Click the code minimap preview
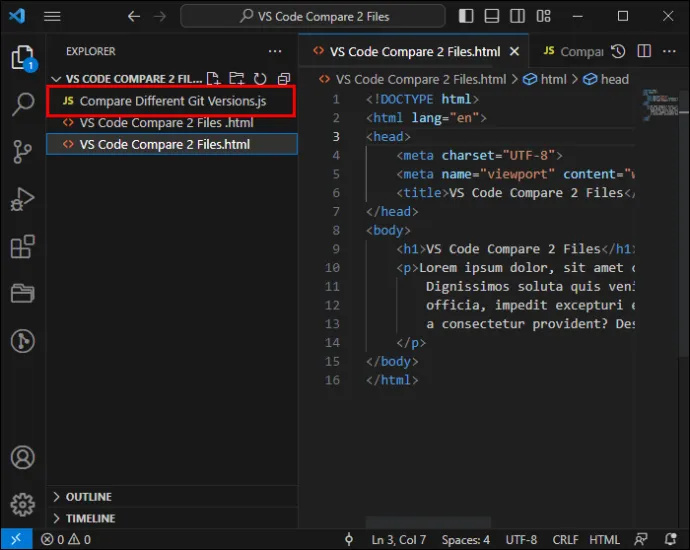This screenshot has height=550, width=690. [660, 104]
